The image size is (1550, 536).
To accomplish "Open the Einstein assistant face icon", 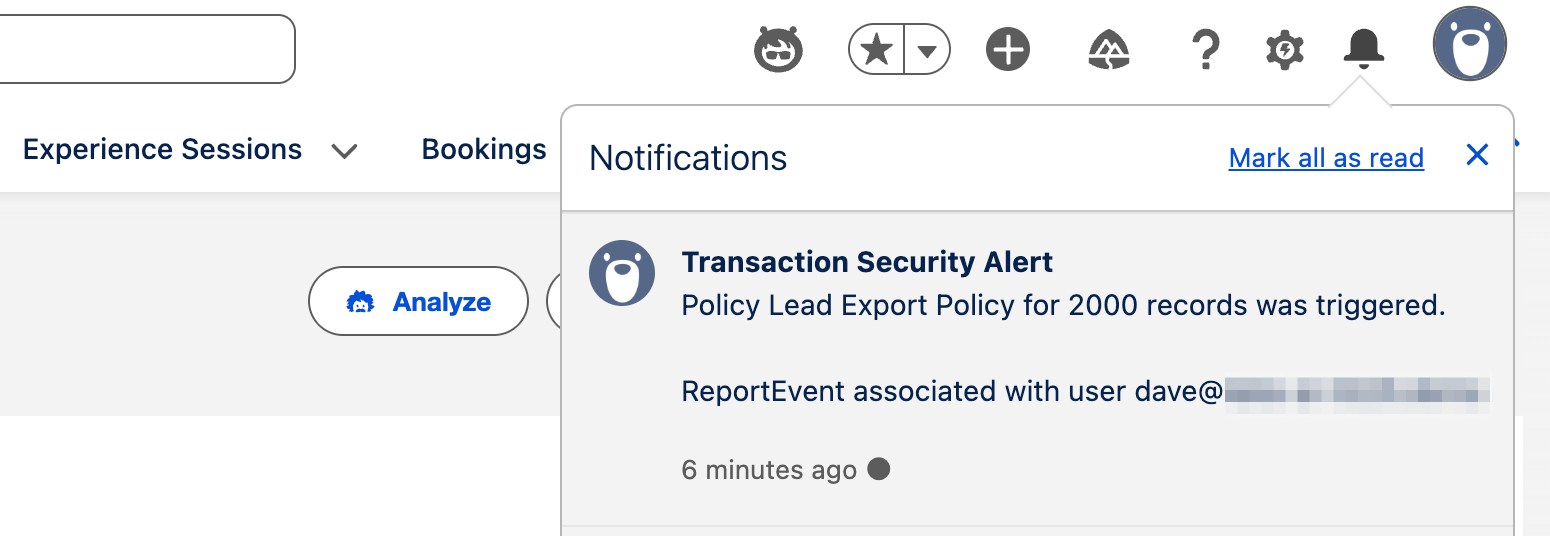I will coord(778,49).
